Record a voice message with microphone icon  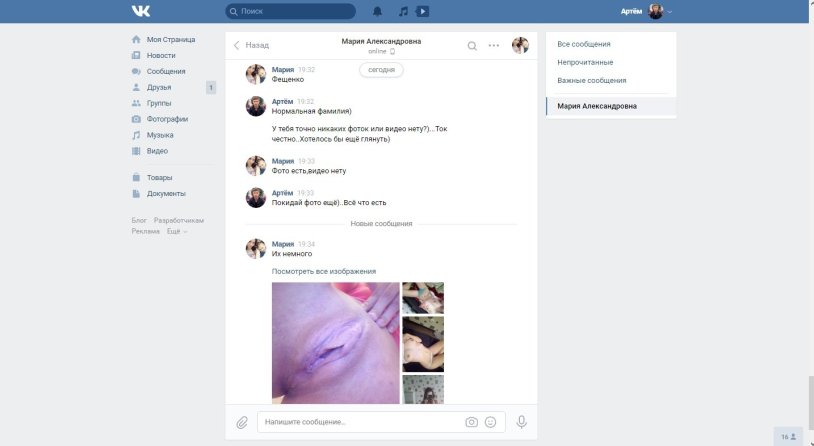(x=521, y=422)
